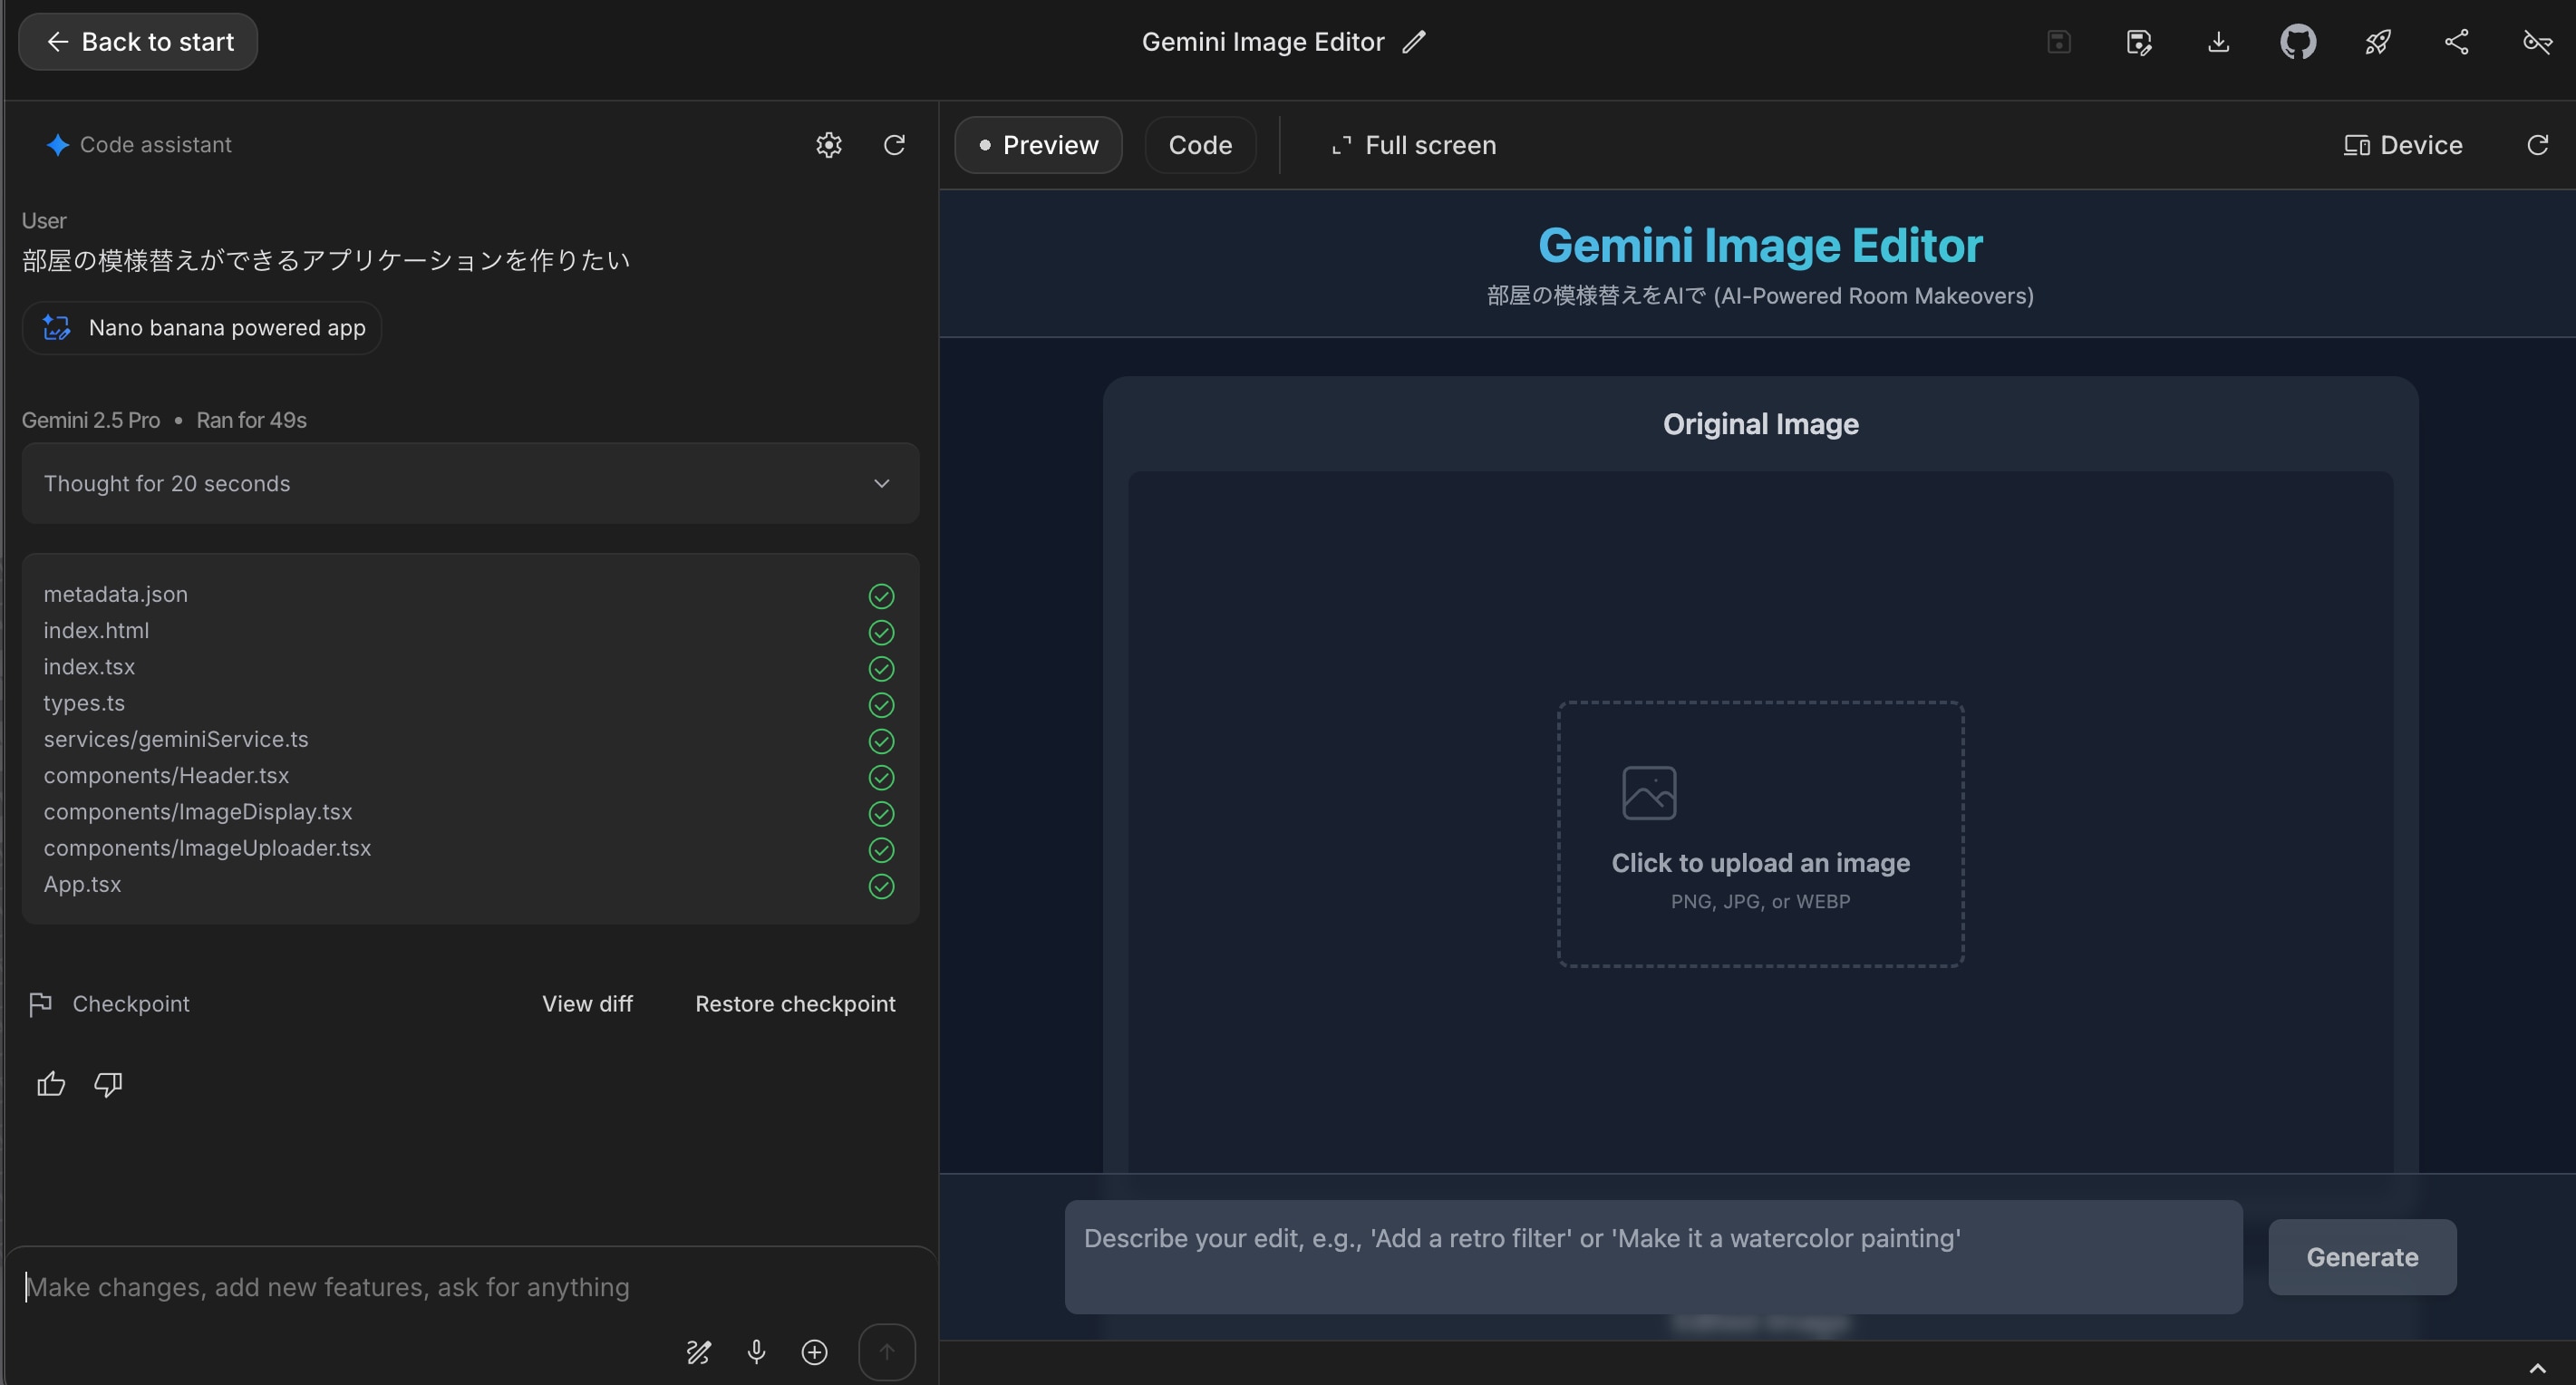Image resolution: width=2576 pixels, height=1385 pixels.
Task: Click the plus attach icon in prompt box
Action: click(814, 1352)
